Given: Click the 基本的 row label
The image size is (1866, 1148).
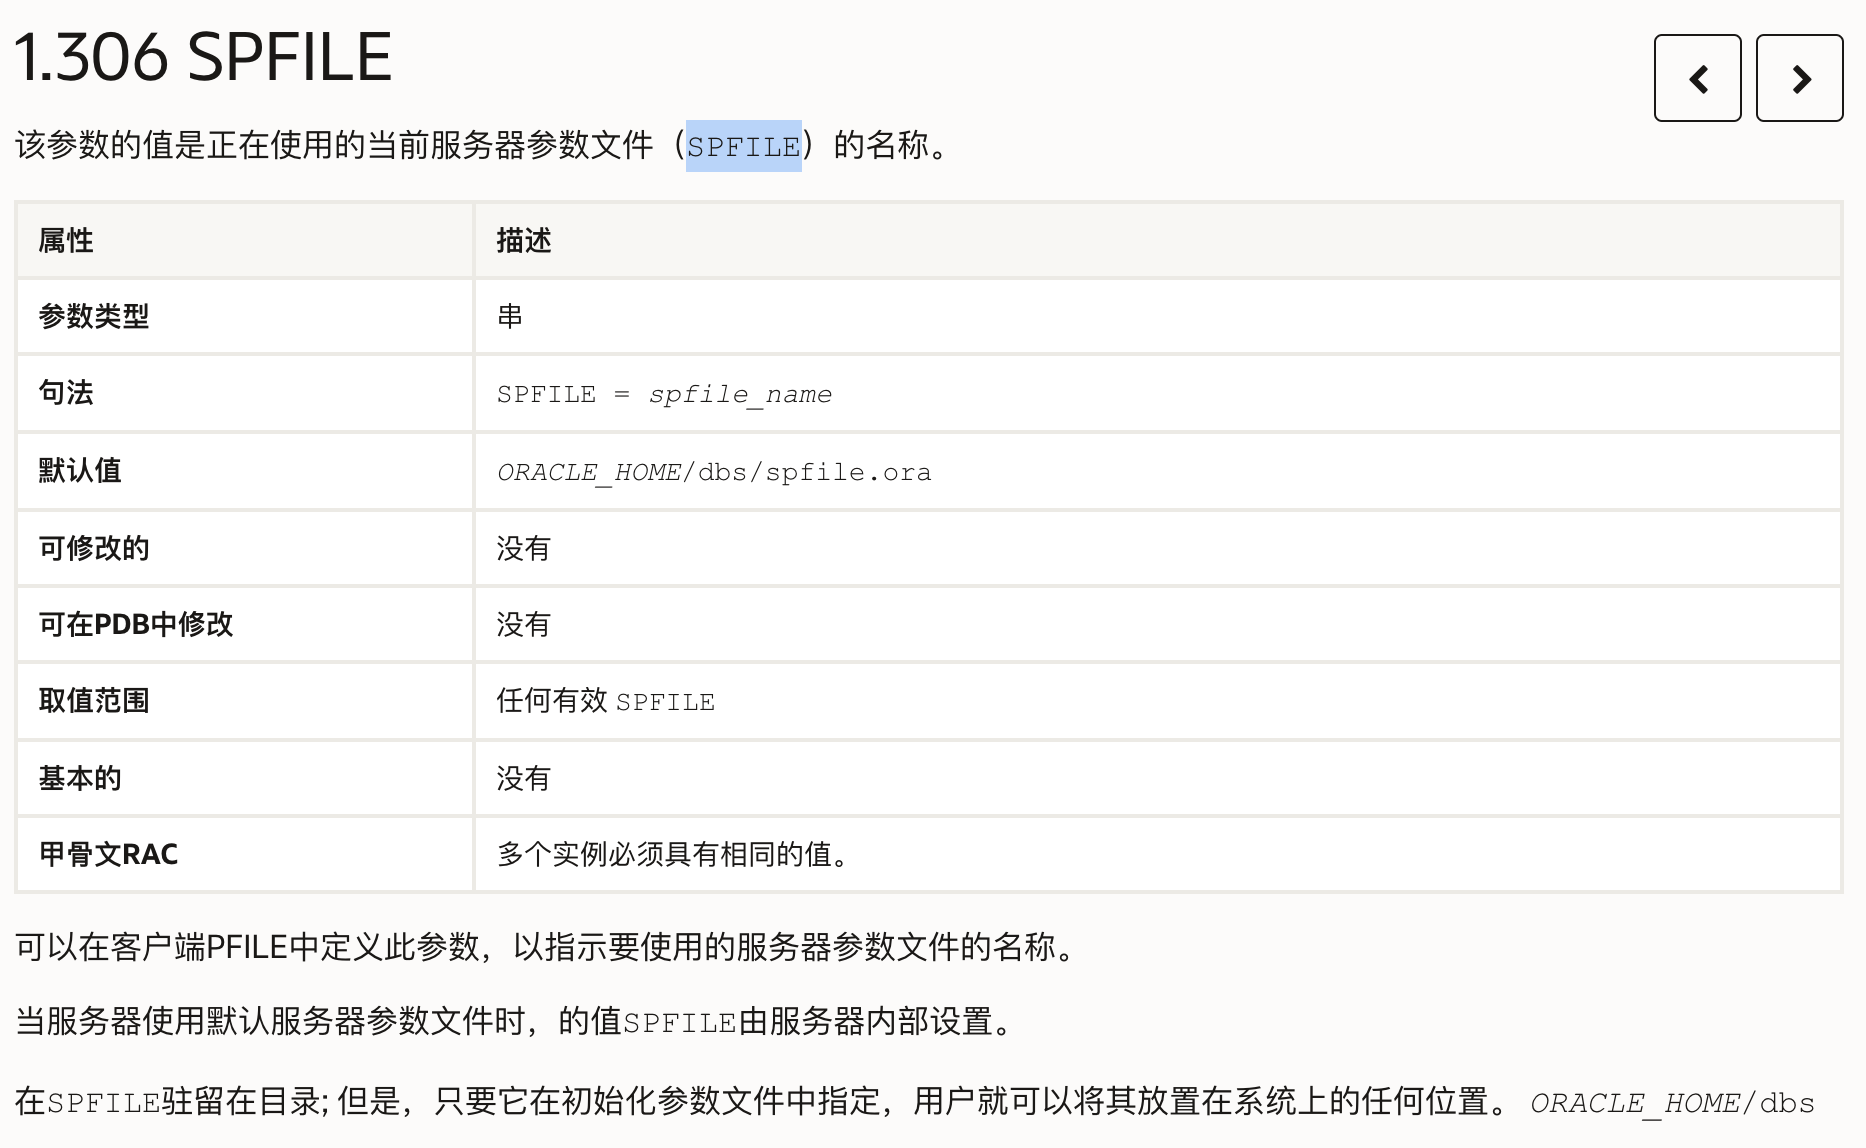Looking at the screenshot, I should (x=80, y=778).
